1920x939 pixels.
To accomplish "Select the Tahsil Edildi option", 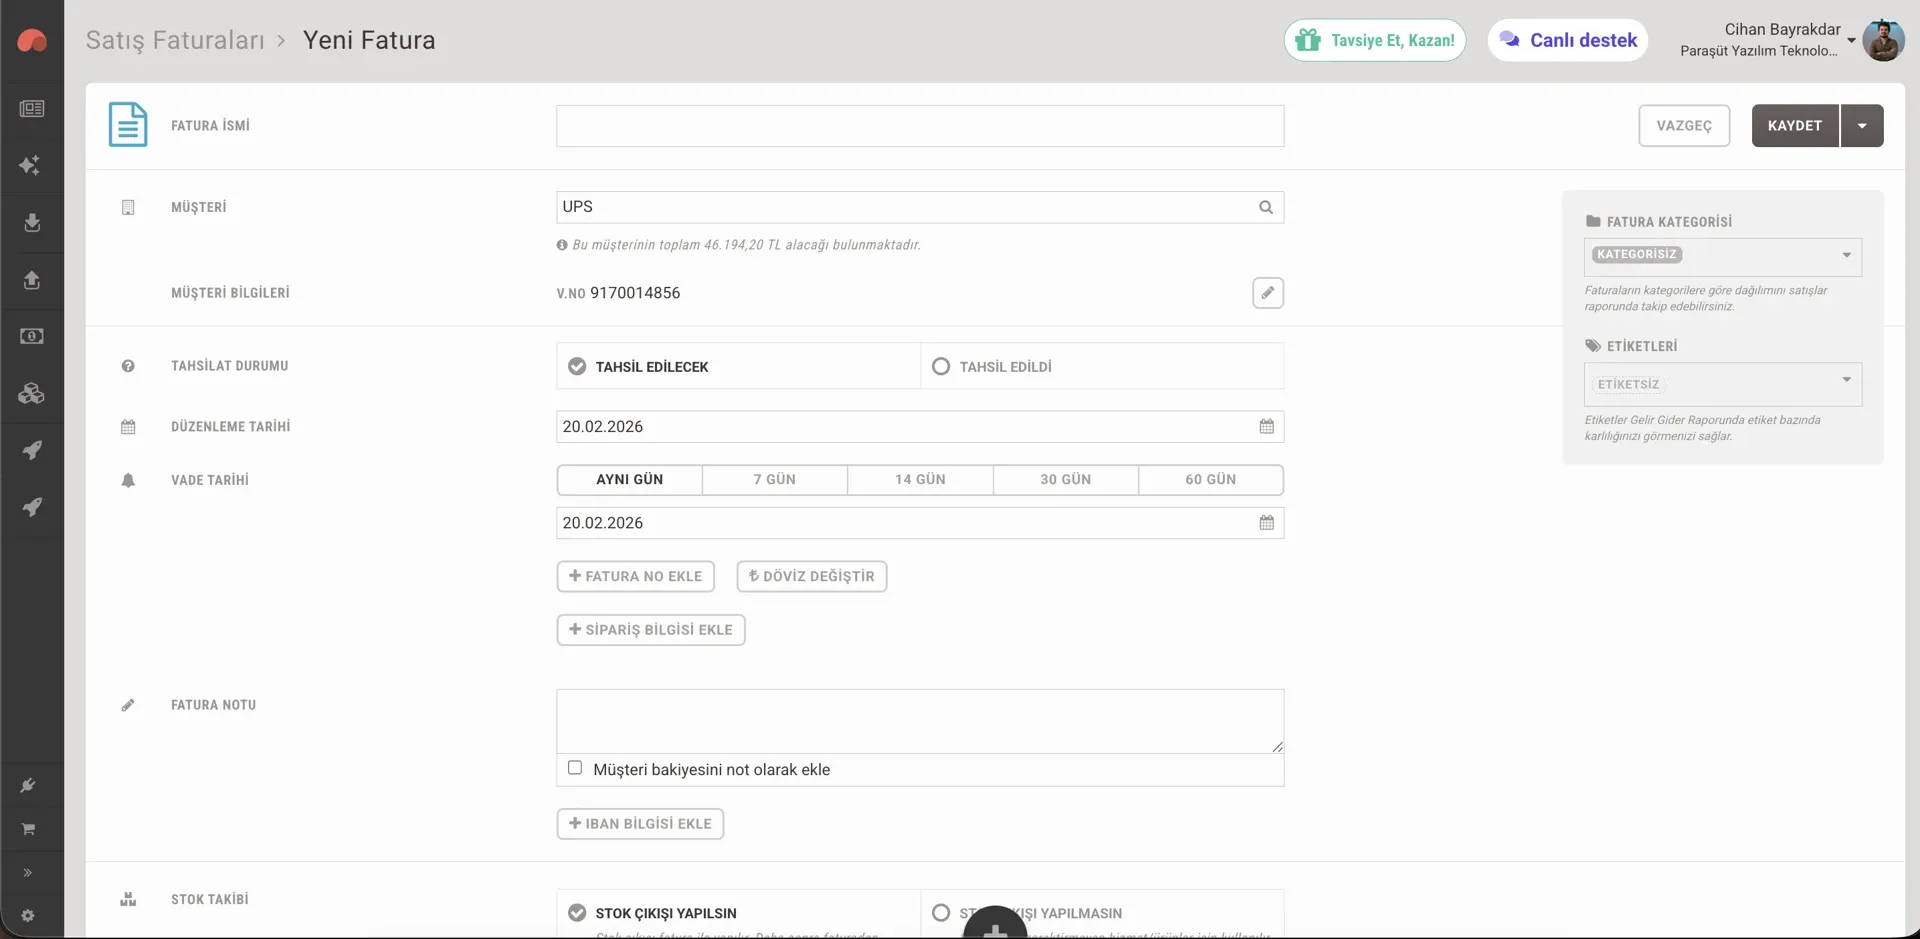I will coord(1102,367).
